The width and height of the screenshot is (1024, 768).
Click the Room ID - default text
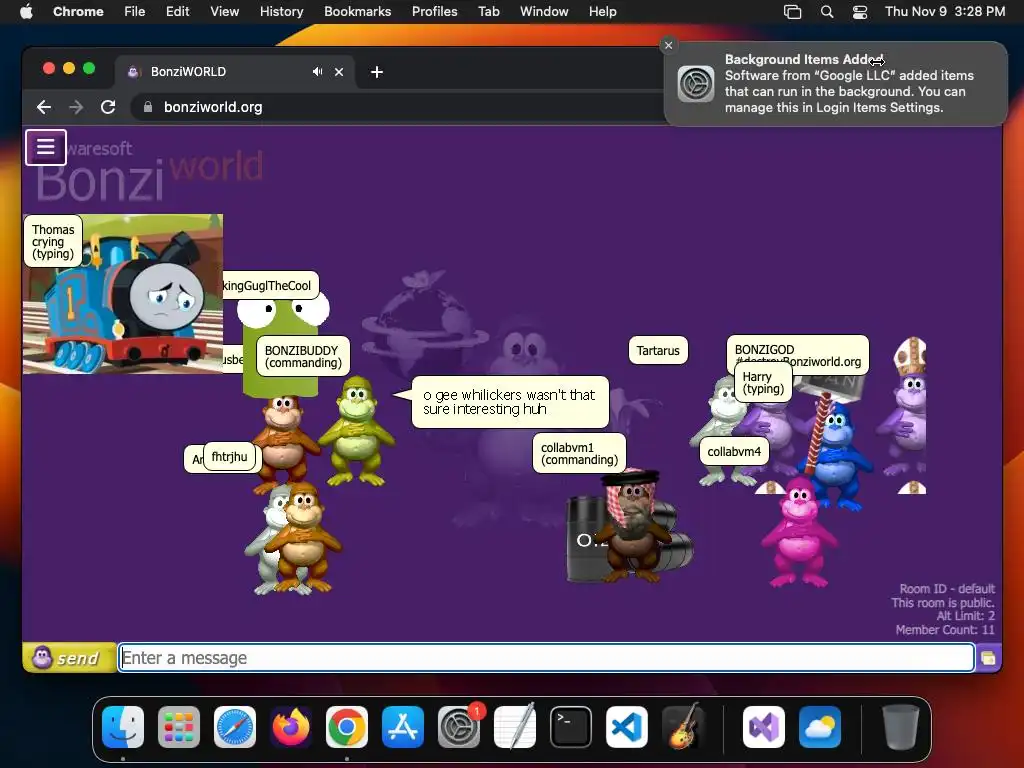[947, 588]
